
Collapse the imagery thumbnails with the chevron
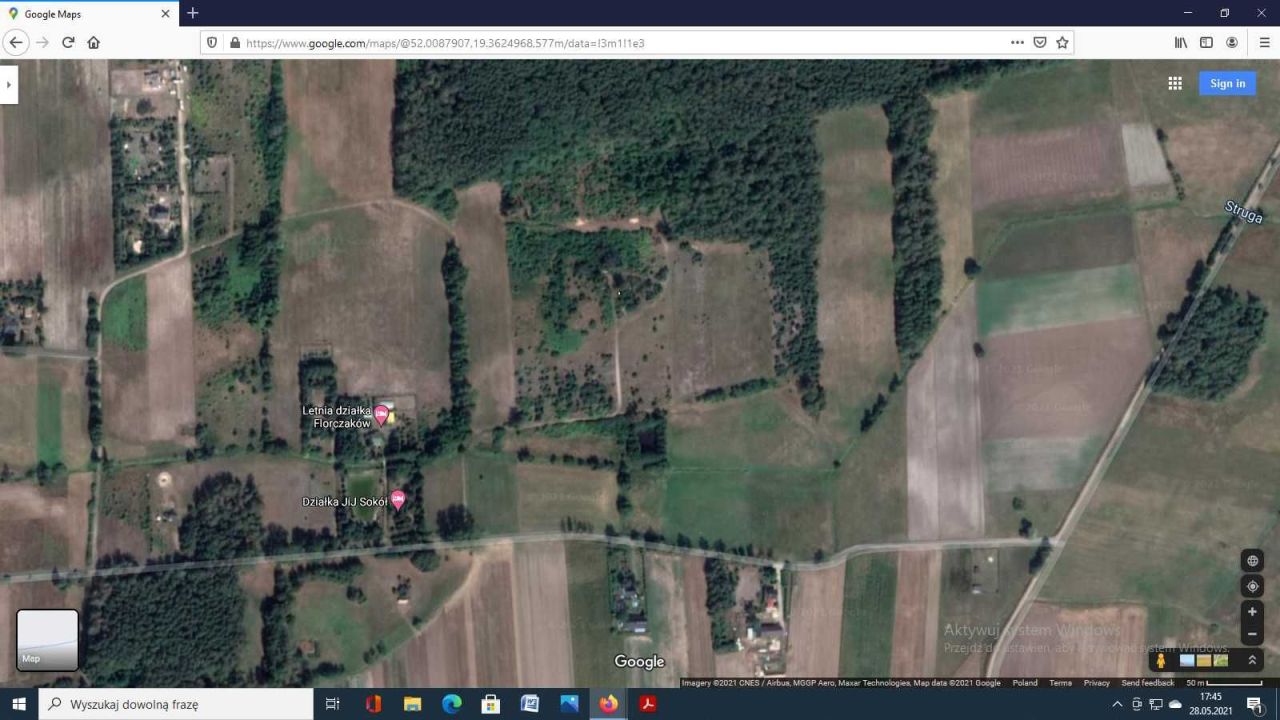click(1252, 660)
